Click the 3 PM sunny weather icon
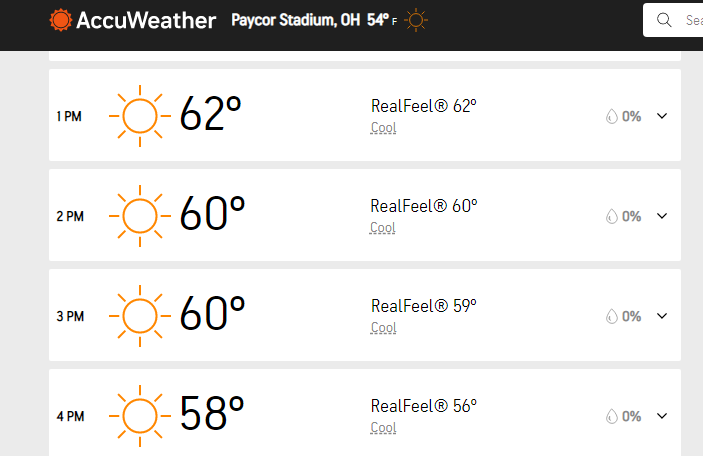The image size is (703, 456). coord(140,316)
